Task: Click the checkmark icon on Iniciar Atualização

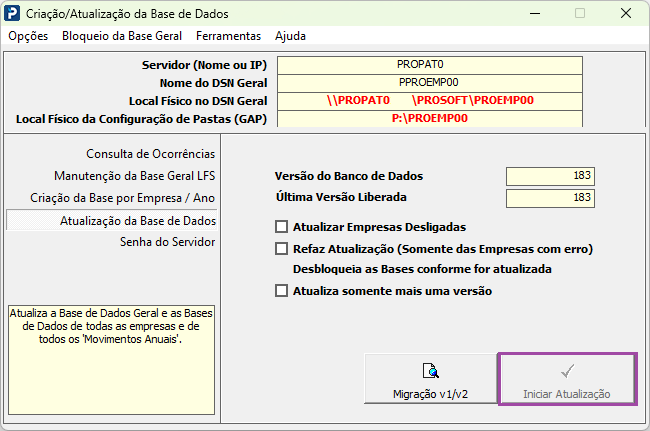Action: [x=567, y=371]
